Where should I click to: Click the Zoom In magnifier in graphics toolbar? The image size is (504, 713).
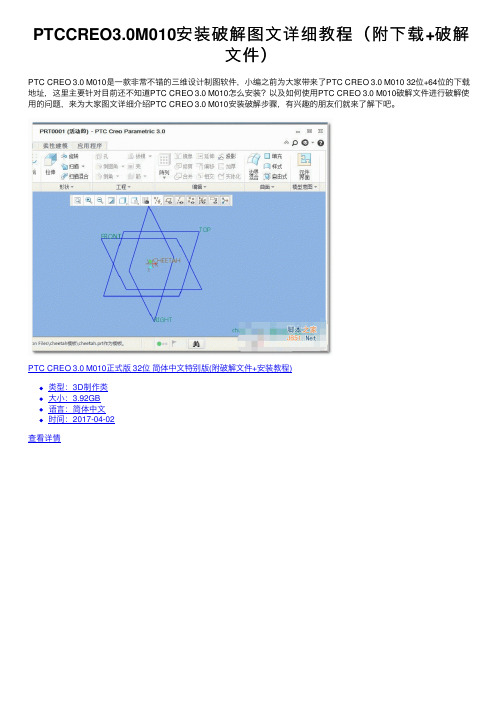tap(89, 201)
